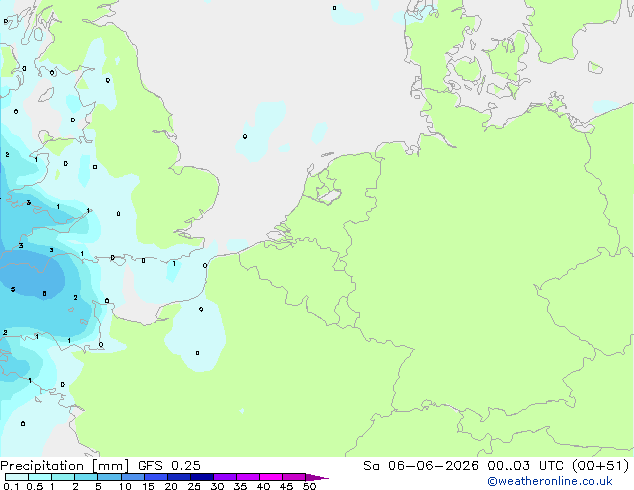The image size is (634, 490).
Task: Click the 'GFS 0.25' model label
Action: click(x=169, y=466)
